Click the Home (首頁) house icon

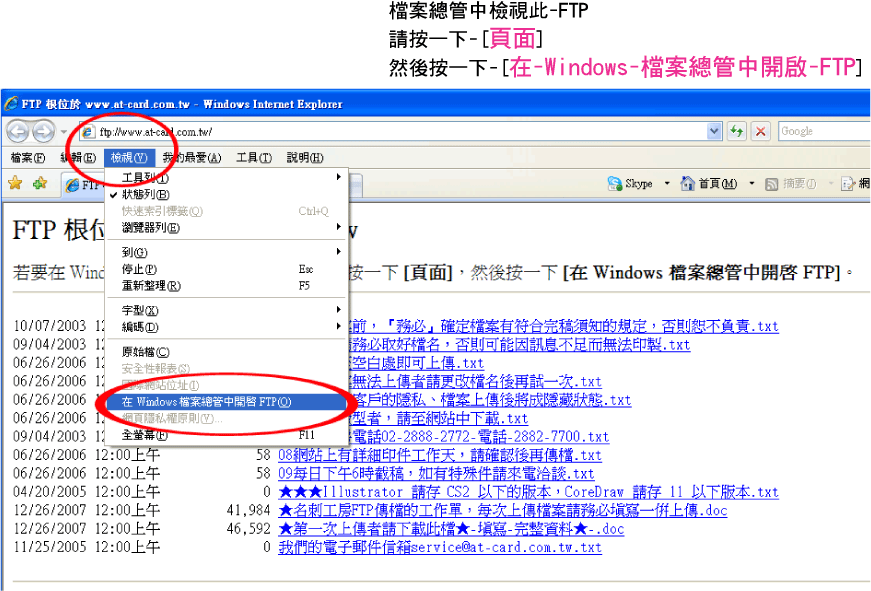pos(688,183)
